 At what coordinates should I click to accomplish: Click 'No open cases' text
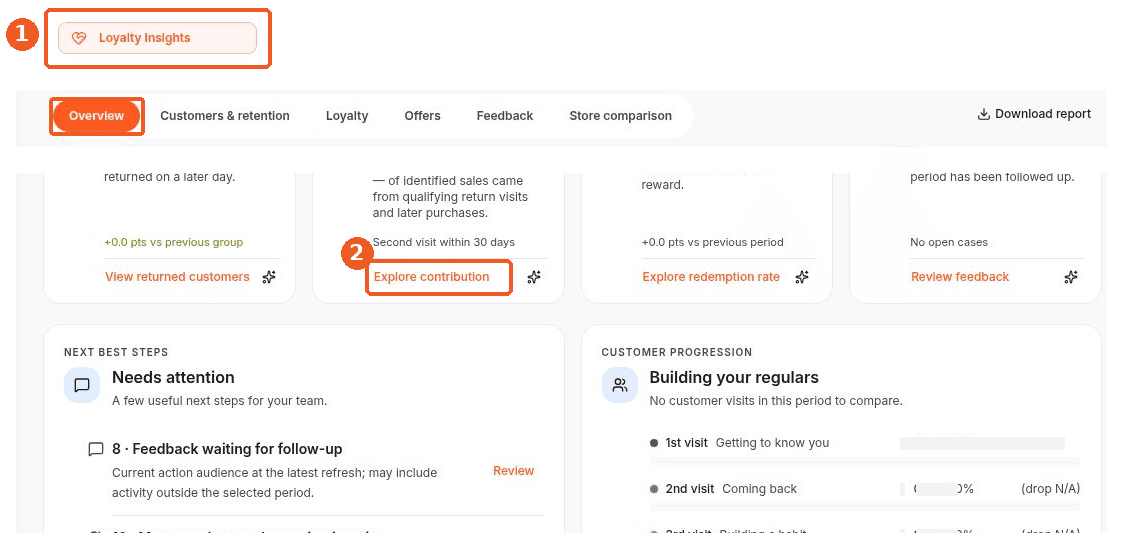[949, 242]
